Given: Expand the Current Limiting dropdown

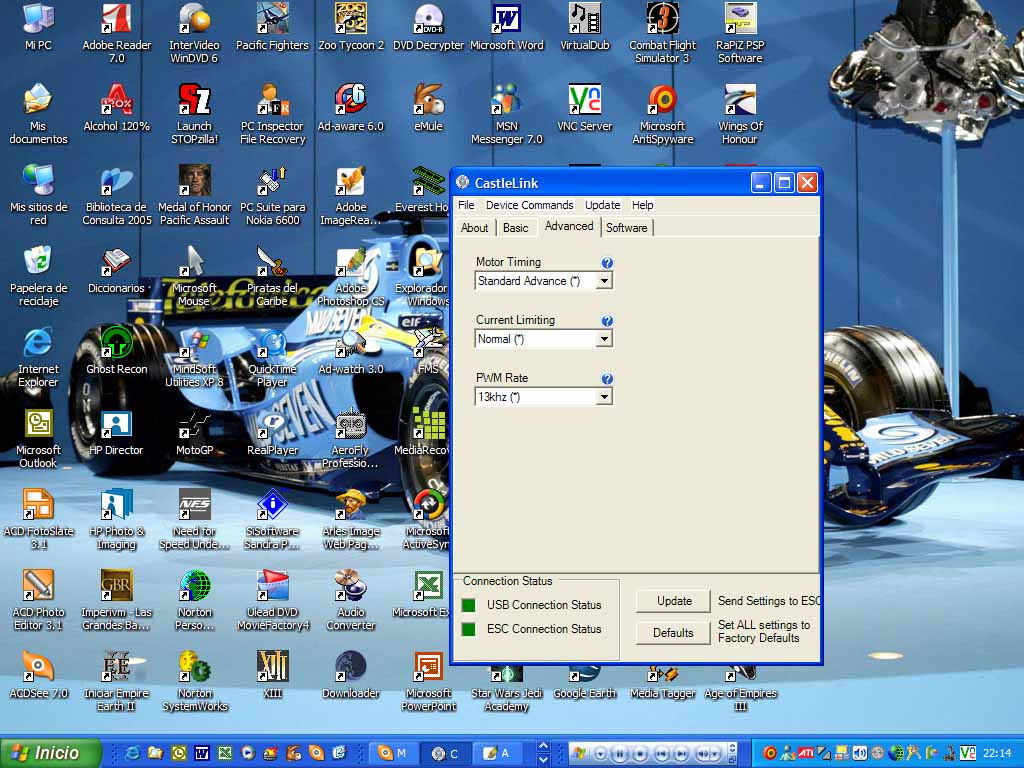Looking at the screenshot, I should click(x=603, y=340).
